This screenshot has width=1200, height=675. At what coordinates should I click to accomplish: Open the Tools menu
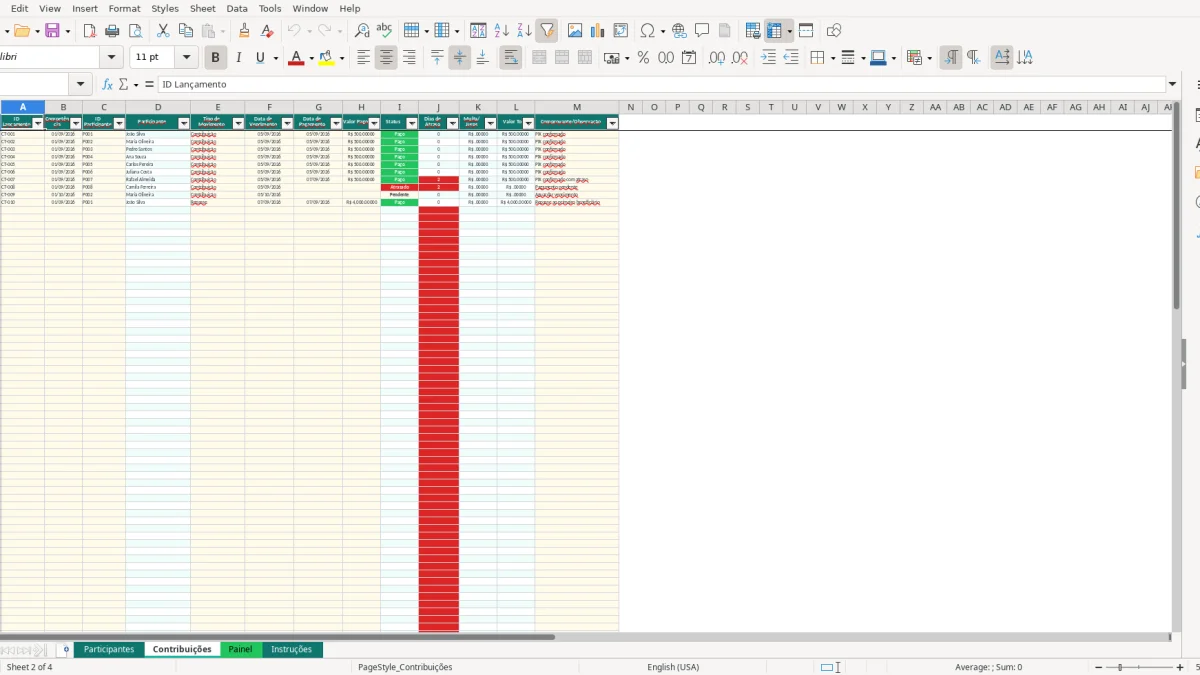click(x=270, y=8)
